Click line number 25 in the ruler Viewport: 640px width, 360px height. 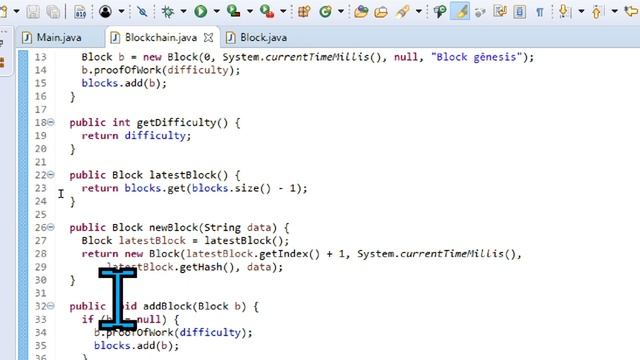[40, 214]
